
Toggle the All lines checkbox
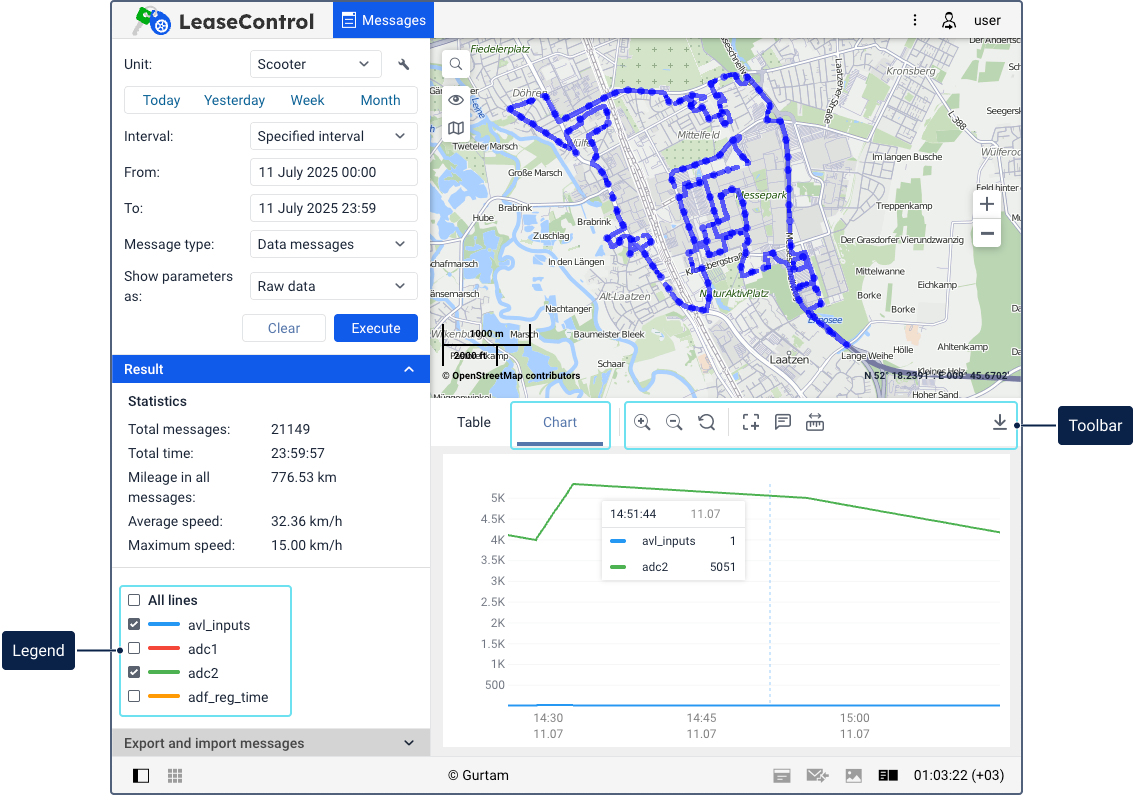[x=134, y=600]
